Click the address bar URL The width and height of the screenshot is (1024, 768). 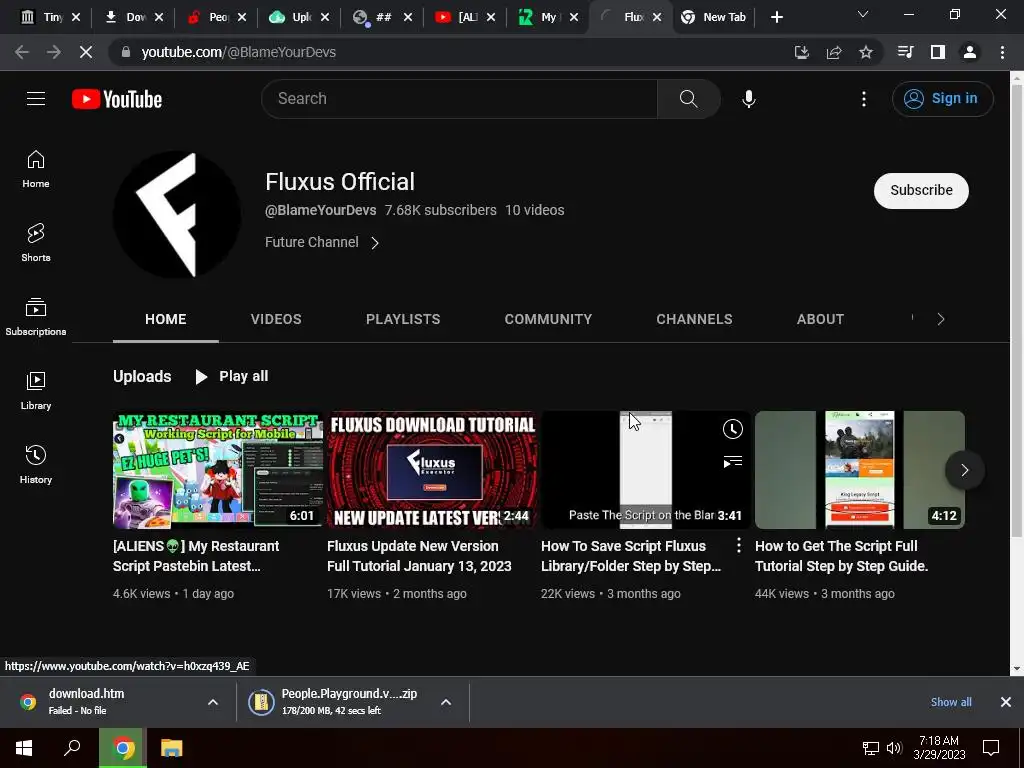[238, 52]
